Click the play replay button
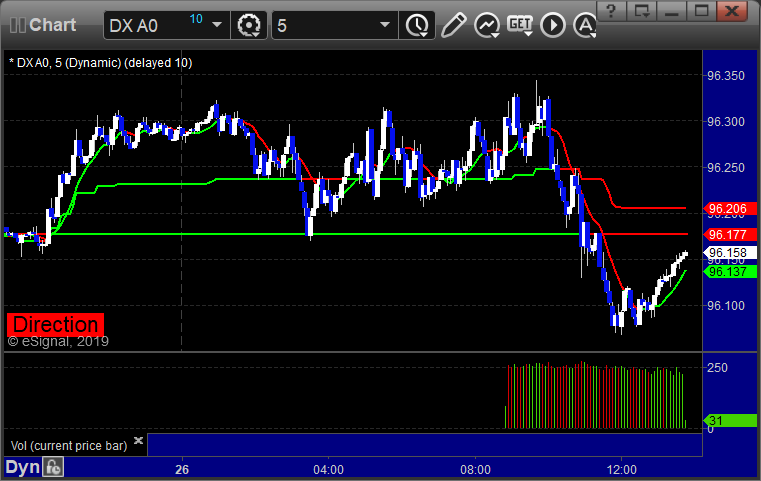This screenshot has height=481, width=761. [x=553, y=25]
